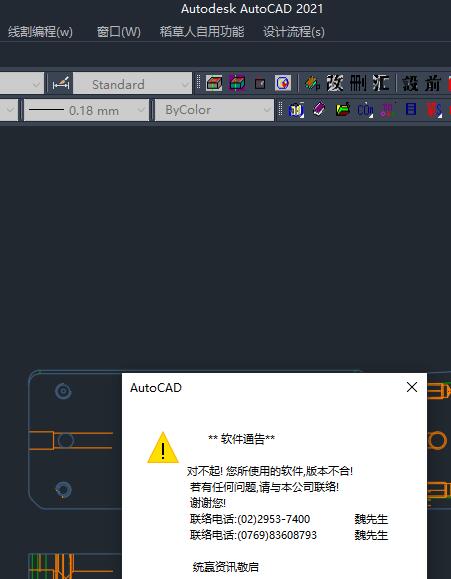The image size is (451, 579).
Task: Click phone number (02)2953-7400 line
Action: [x=250, y=519]
